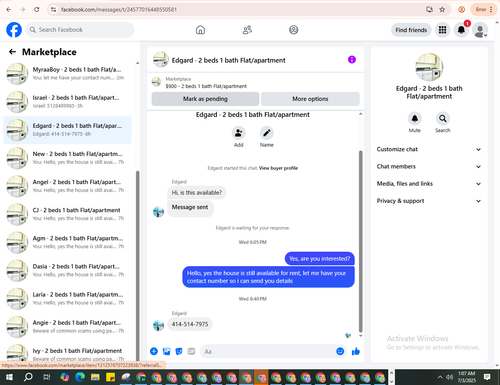Image resolution: width=500 pixels, height=385 pixels.
Task: Expand Media, files and links section
Action: pos(429,184)
